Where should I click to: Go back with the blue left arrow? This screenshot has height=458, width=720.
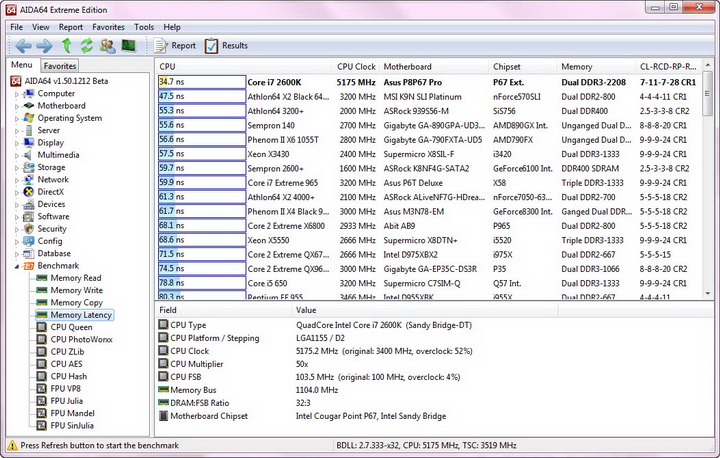[23, 45]
